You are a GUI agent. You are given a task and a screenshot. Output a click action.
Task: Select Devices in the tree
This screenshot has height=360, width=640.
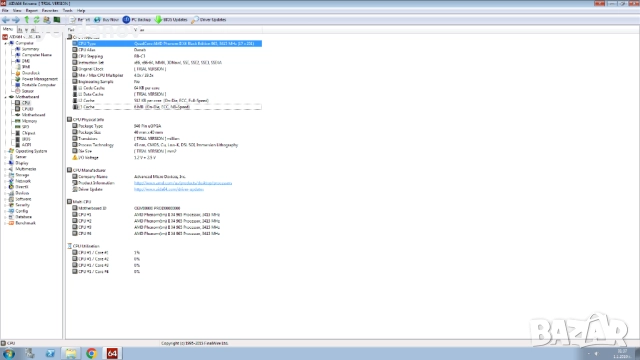pos(22,193)
